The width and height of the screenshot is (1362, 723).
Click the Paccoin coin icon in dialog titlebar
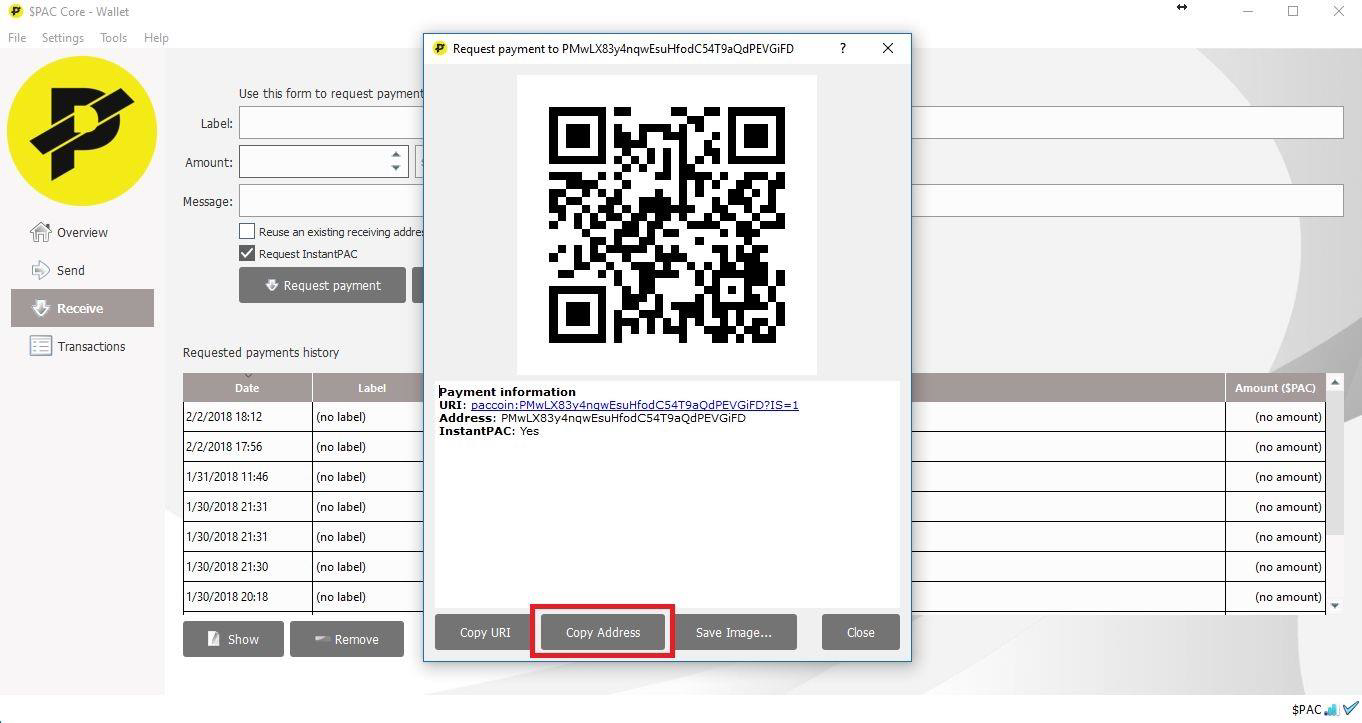click(440, 48)
